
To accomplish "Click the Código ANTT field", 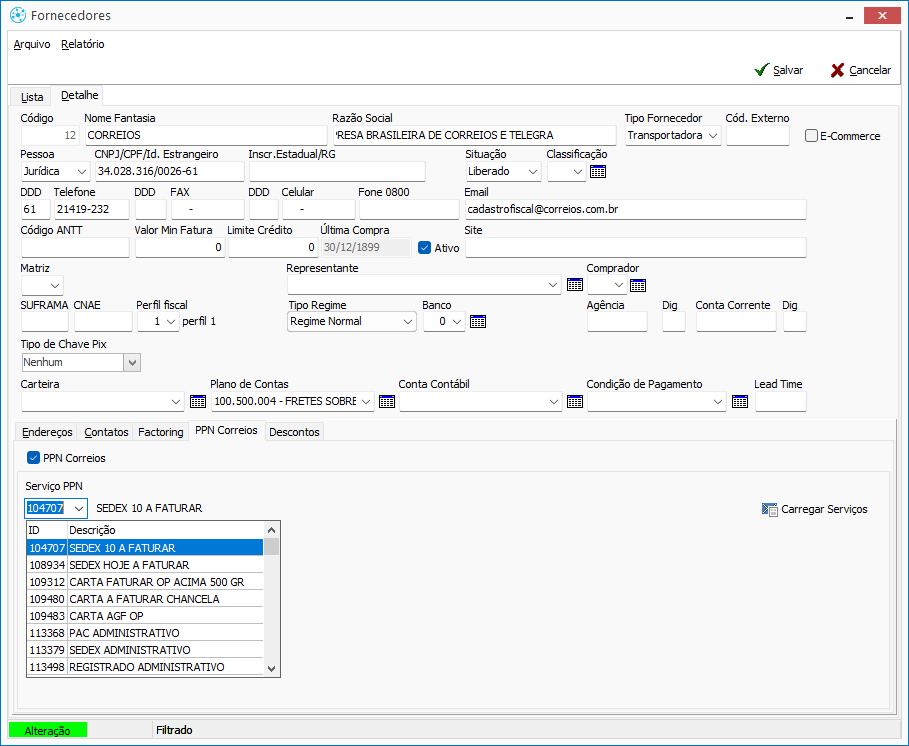I will tap(75, 248).
